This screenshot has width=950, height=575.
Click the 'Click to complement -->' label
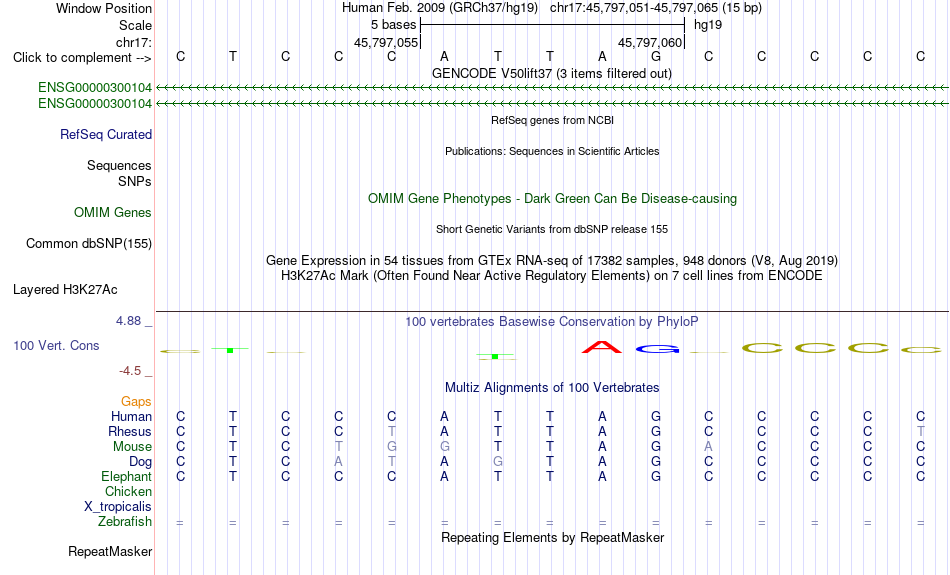coord(82,58)
